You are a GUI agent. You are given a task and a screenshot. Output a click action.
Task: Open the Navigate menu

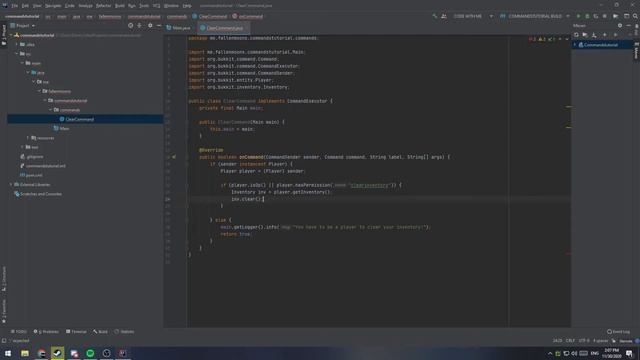tap(53, 6)
